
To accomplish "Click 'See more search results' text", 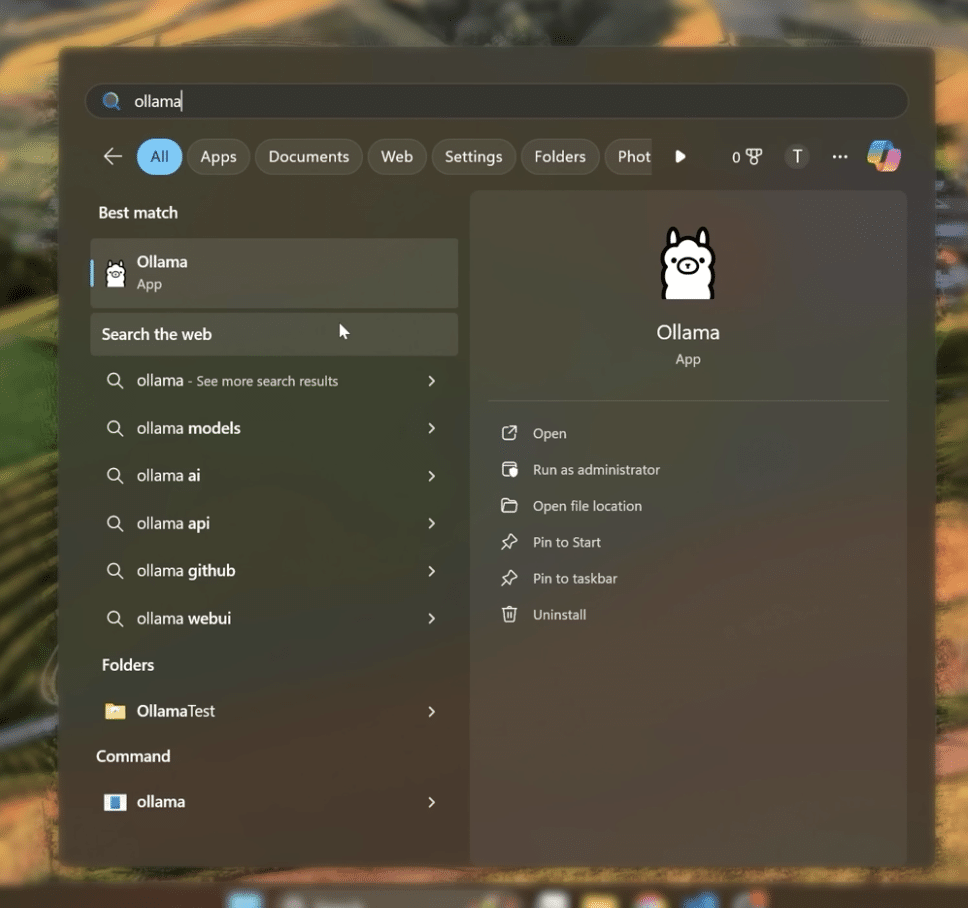I will [267, 381].
